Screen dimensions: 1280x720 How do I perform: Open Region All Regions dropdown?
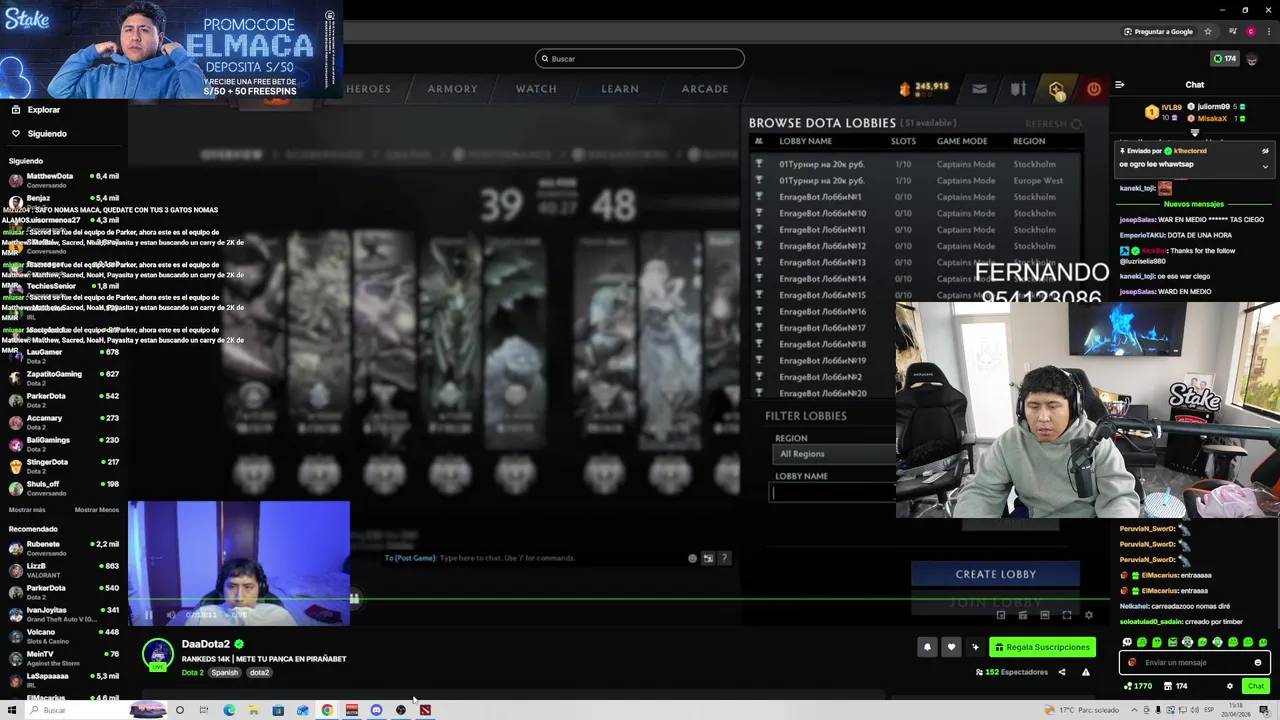835,454
